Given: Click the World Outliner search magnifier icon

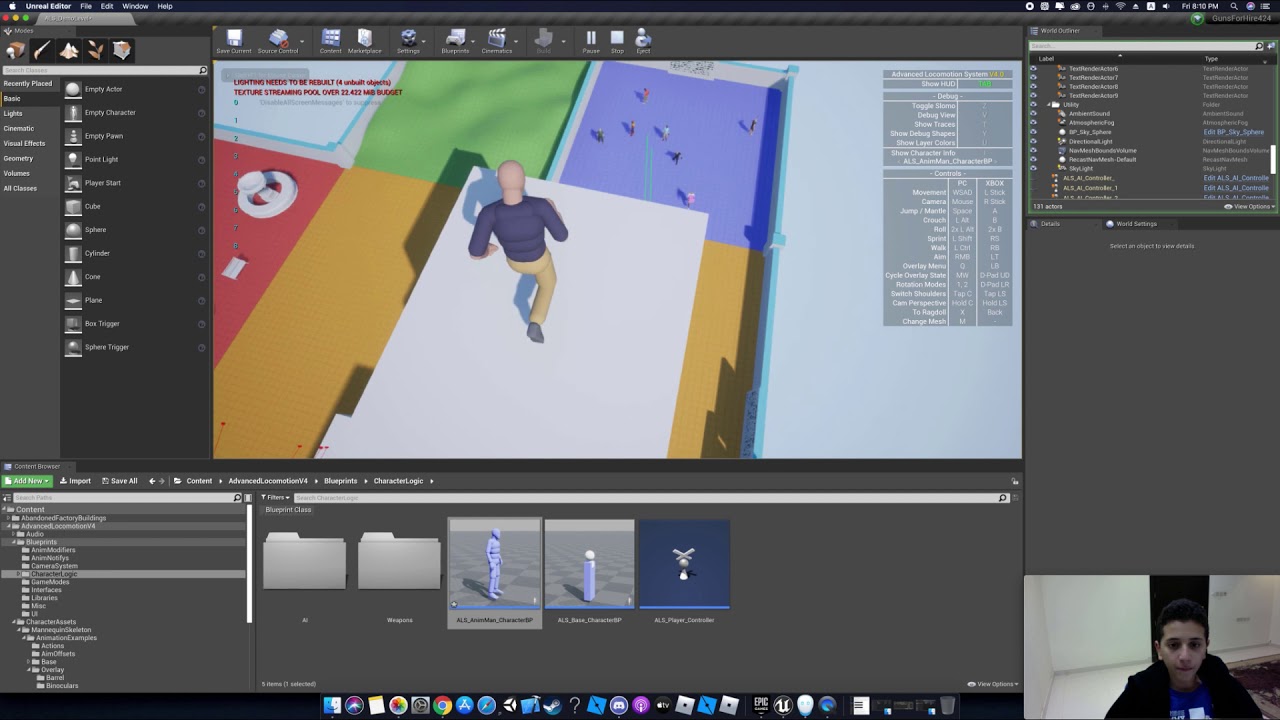Looking at the screenshot, I should pyautogui.click(x=1259, y=46).
